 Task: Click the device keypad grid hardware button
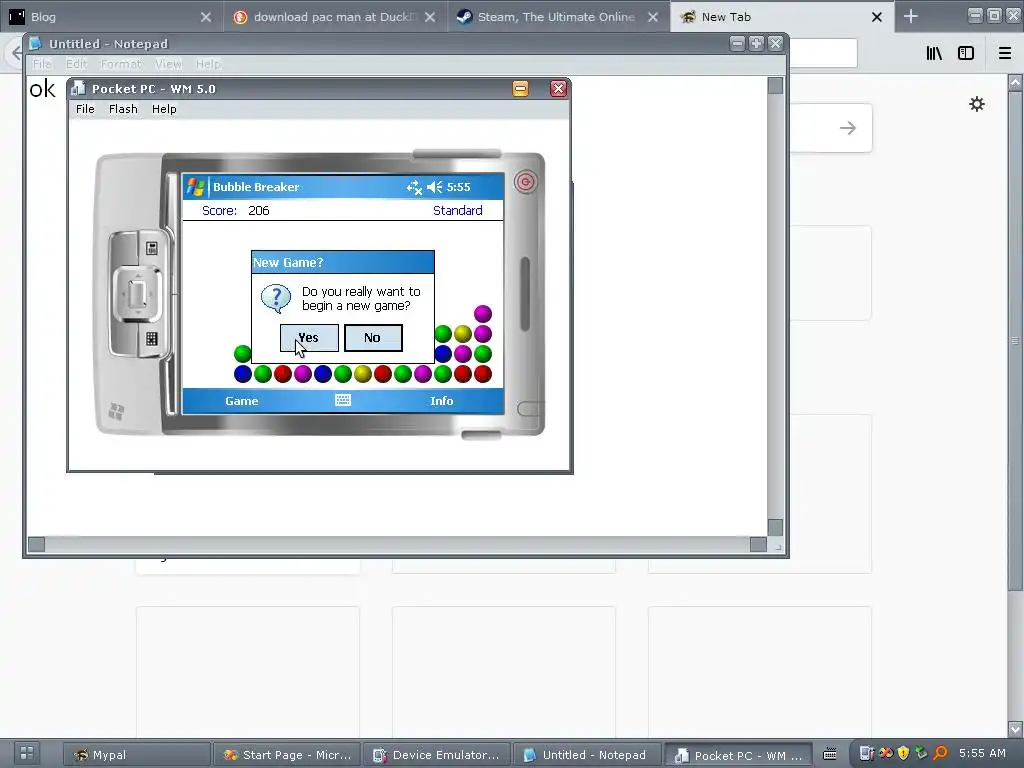[x=152, y=338]
